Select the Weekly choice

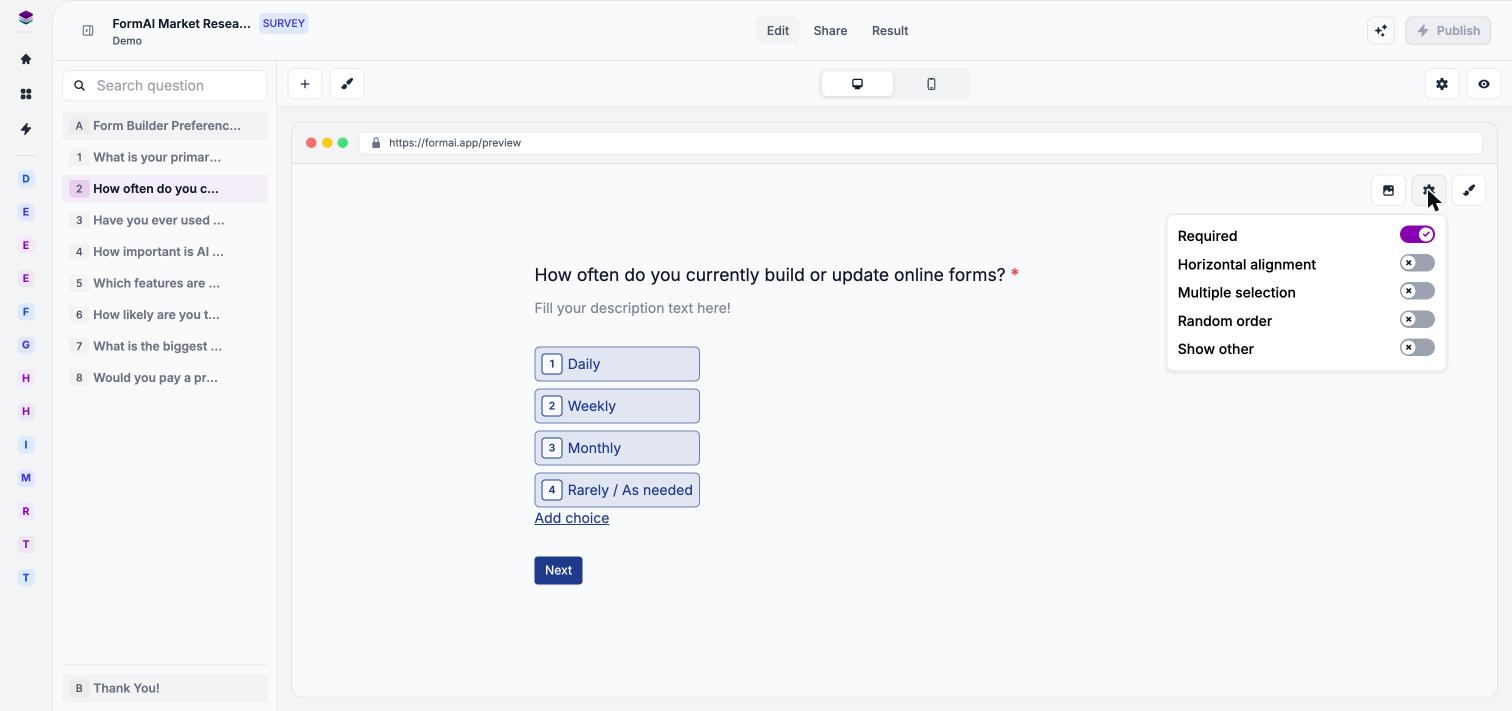point(617,406)
